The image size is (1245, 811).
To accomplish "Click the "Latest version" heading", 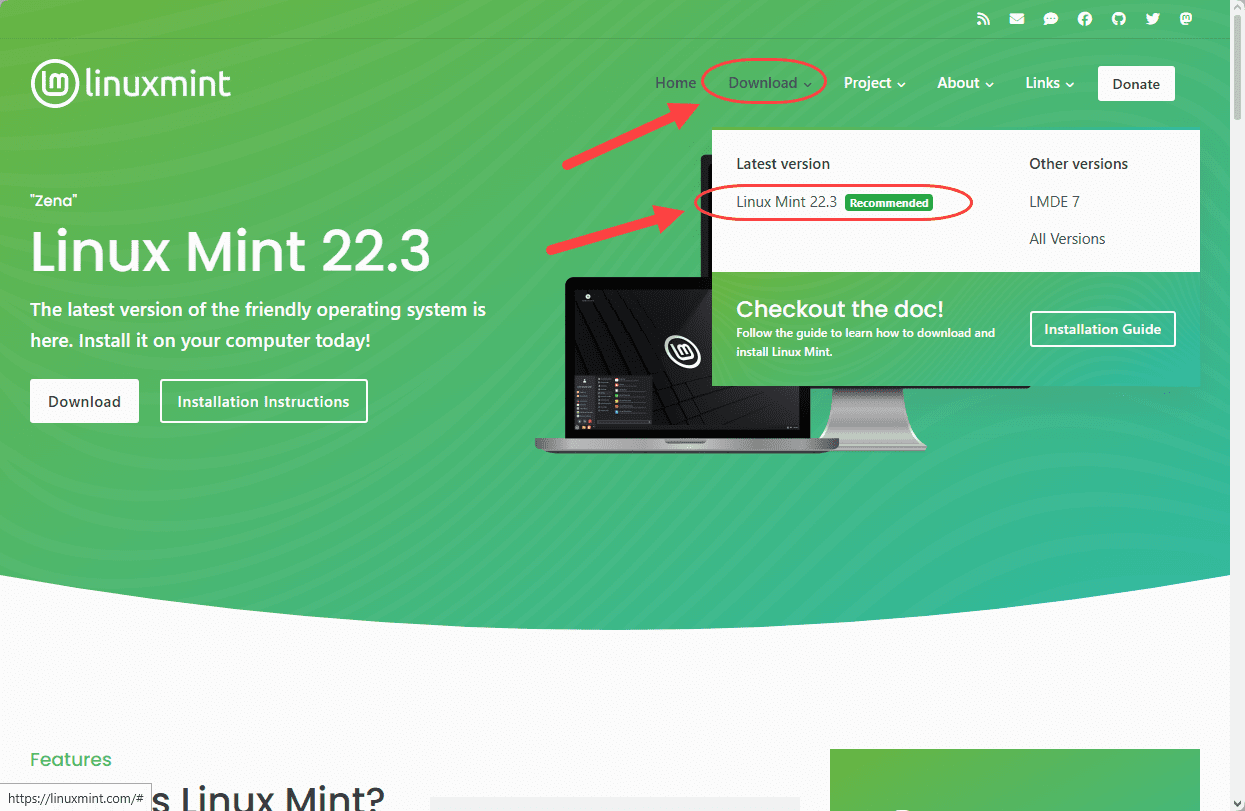I will coord(783,164).
